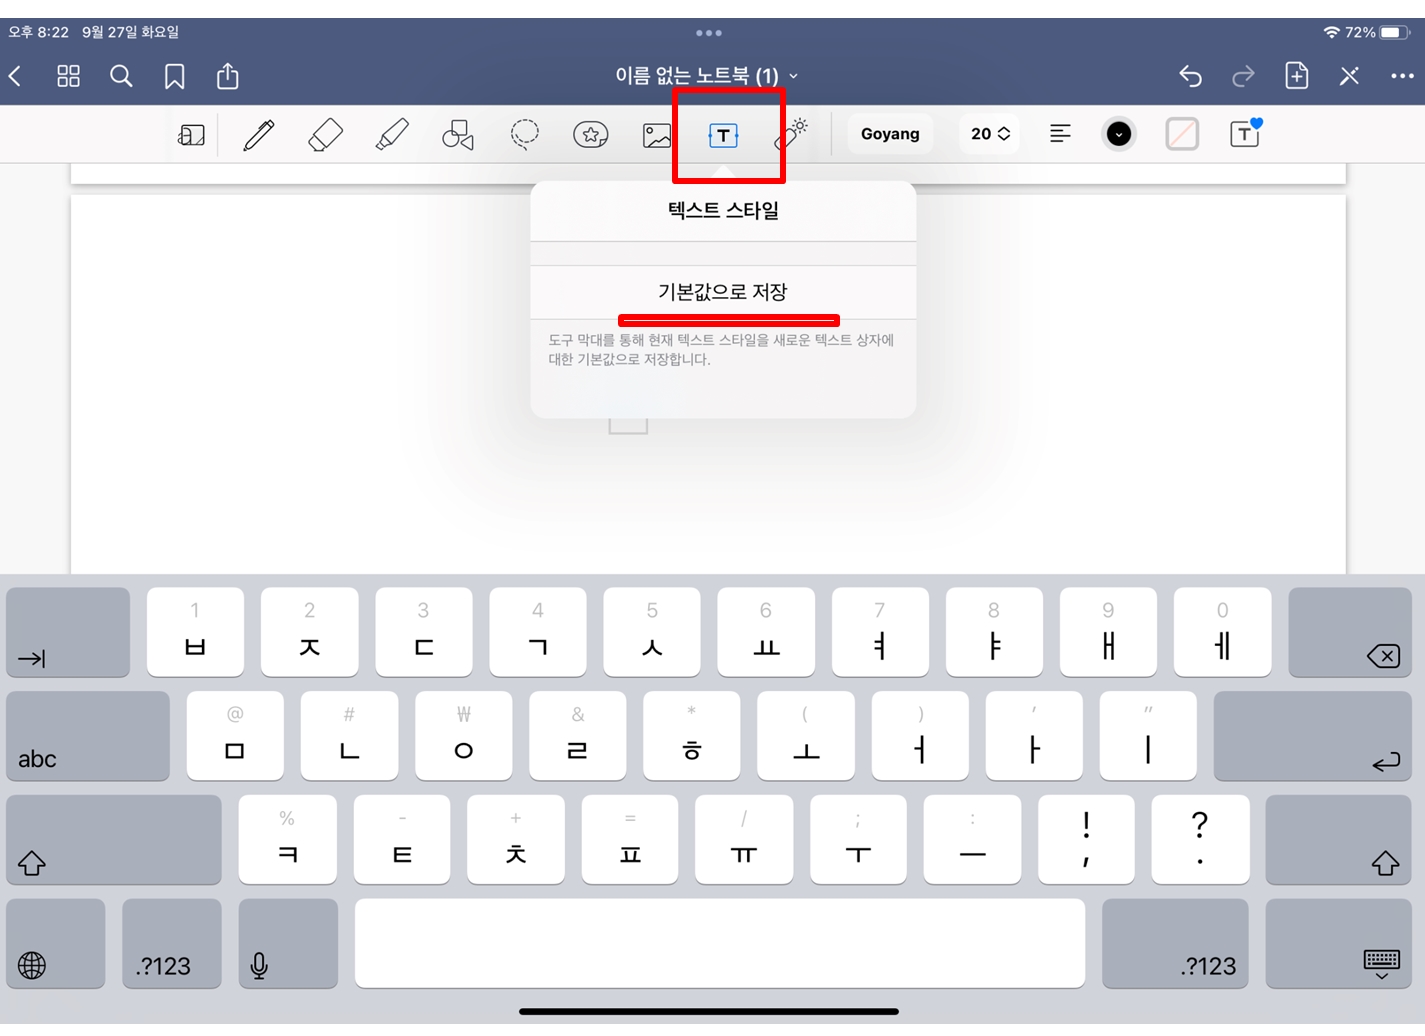
Task: Tap the ㅎ key
Action: click(x=692, y=736)
